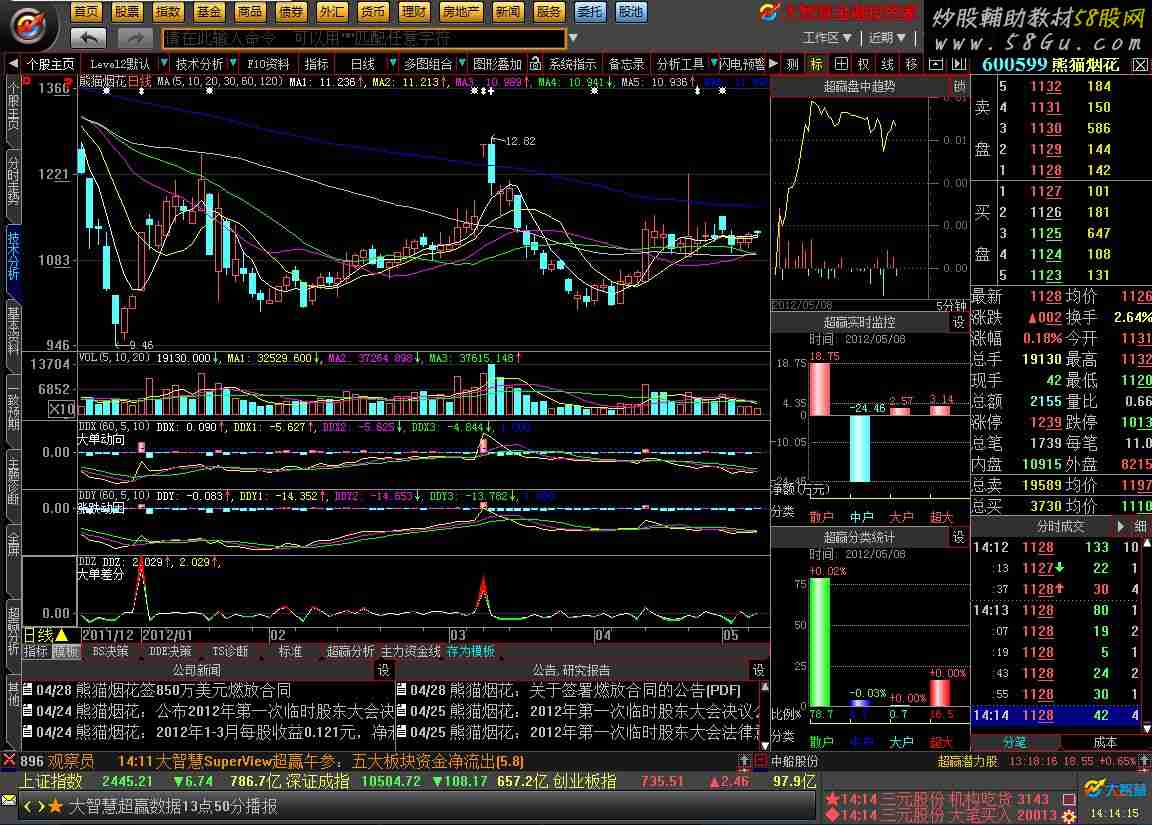1152x825 pixels.
Task: Click the 移 move tool icon
Action: (911, 64)
